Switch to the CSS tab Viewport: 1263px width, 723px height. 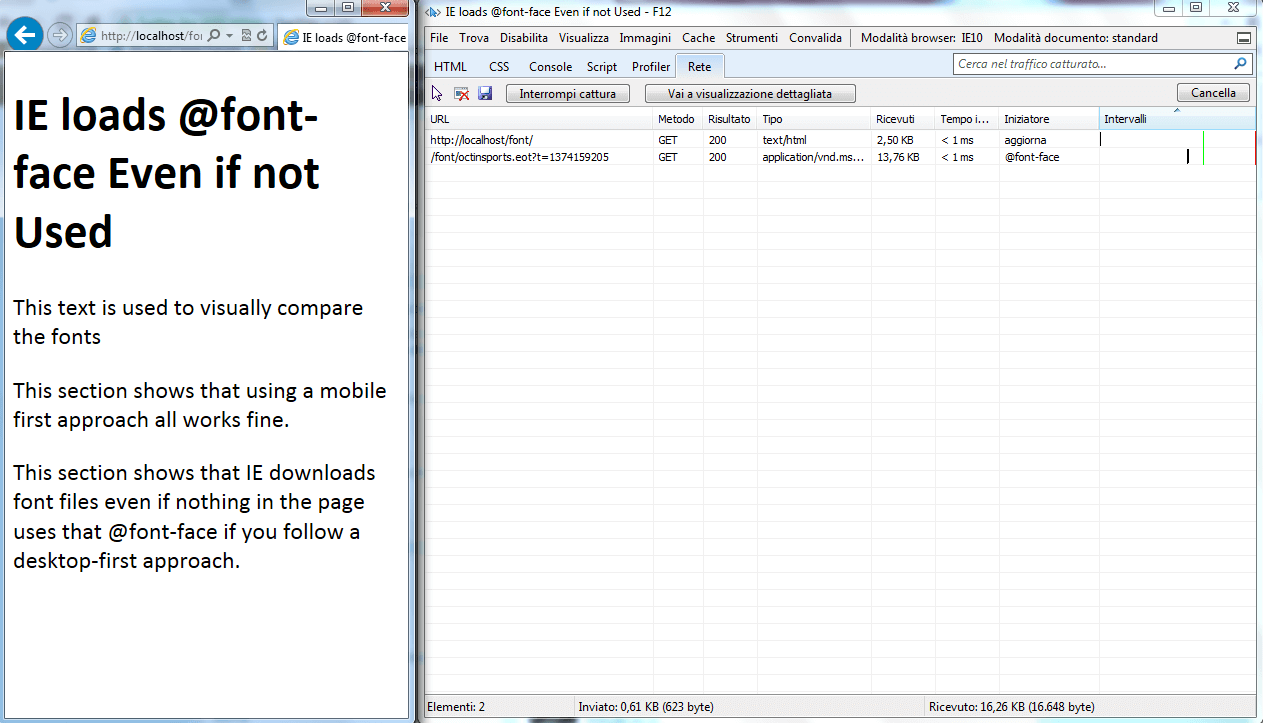498,66
